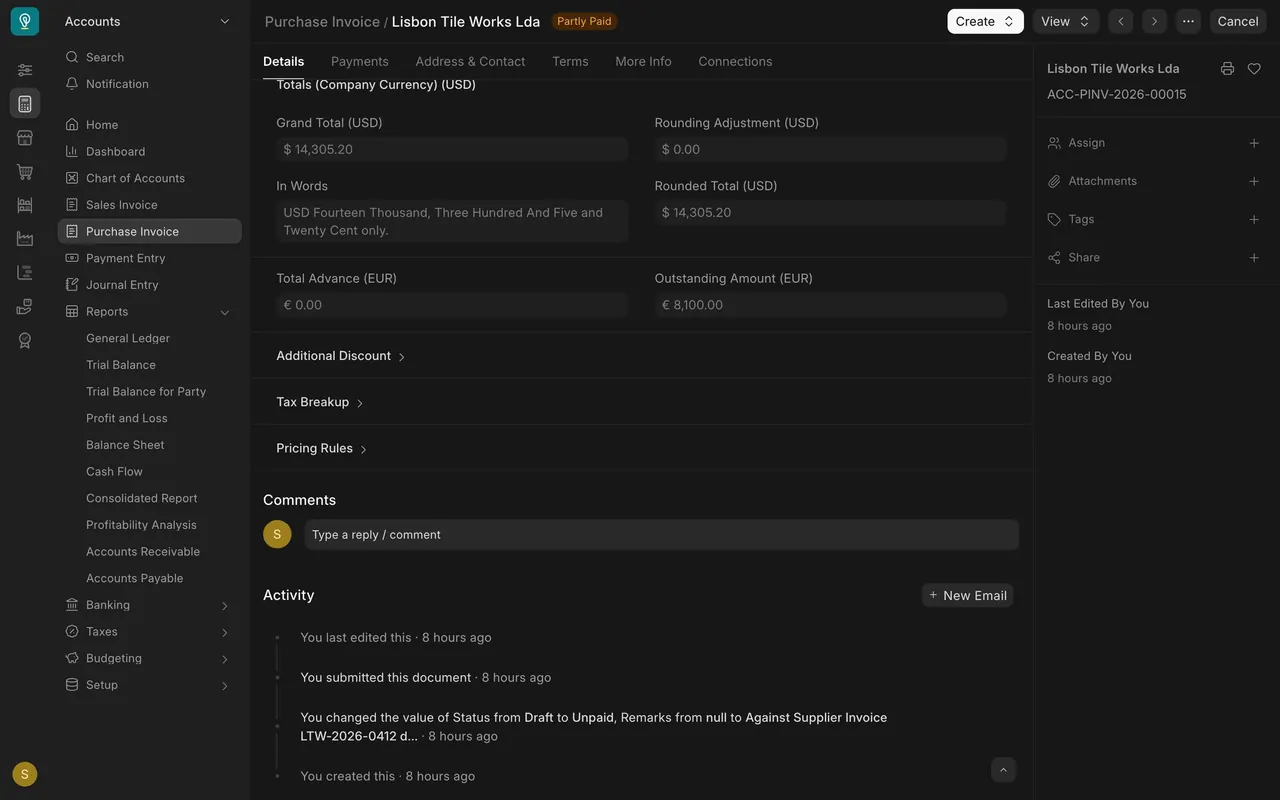Open the three-dots more options menu

[1188, 21]
